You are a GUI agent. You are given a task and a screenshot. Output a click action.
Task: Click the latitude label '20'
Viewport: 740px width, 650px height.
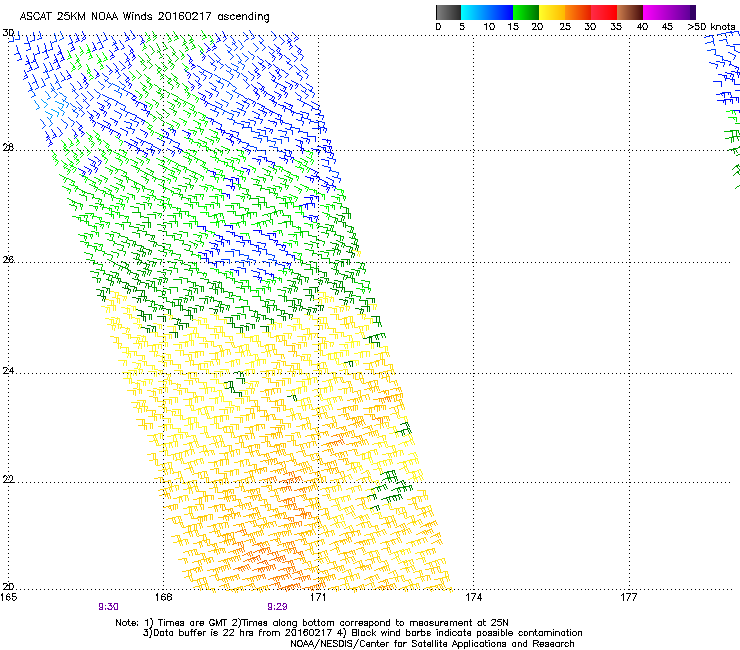(8, 586)
